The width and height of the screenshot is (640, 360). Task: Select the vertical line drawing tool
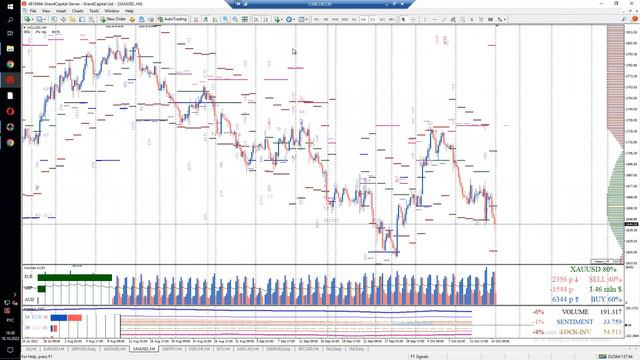click(x=425, y=19)
